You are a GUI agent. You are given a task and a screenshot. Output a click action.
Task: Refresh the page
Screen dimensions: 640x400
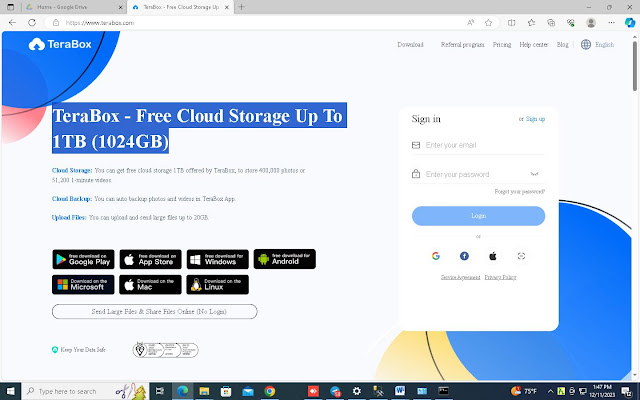tap(32, 23)
